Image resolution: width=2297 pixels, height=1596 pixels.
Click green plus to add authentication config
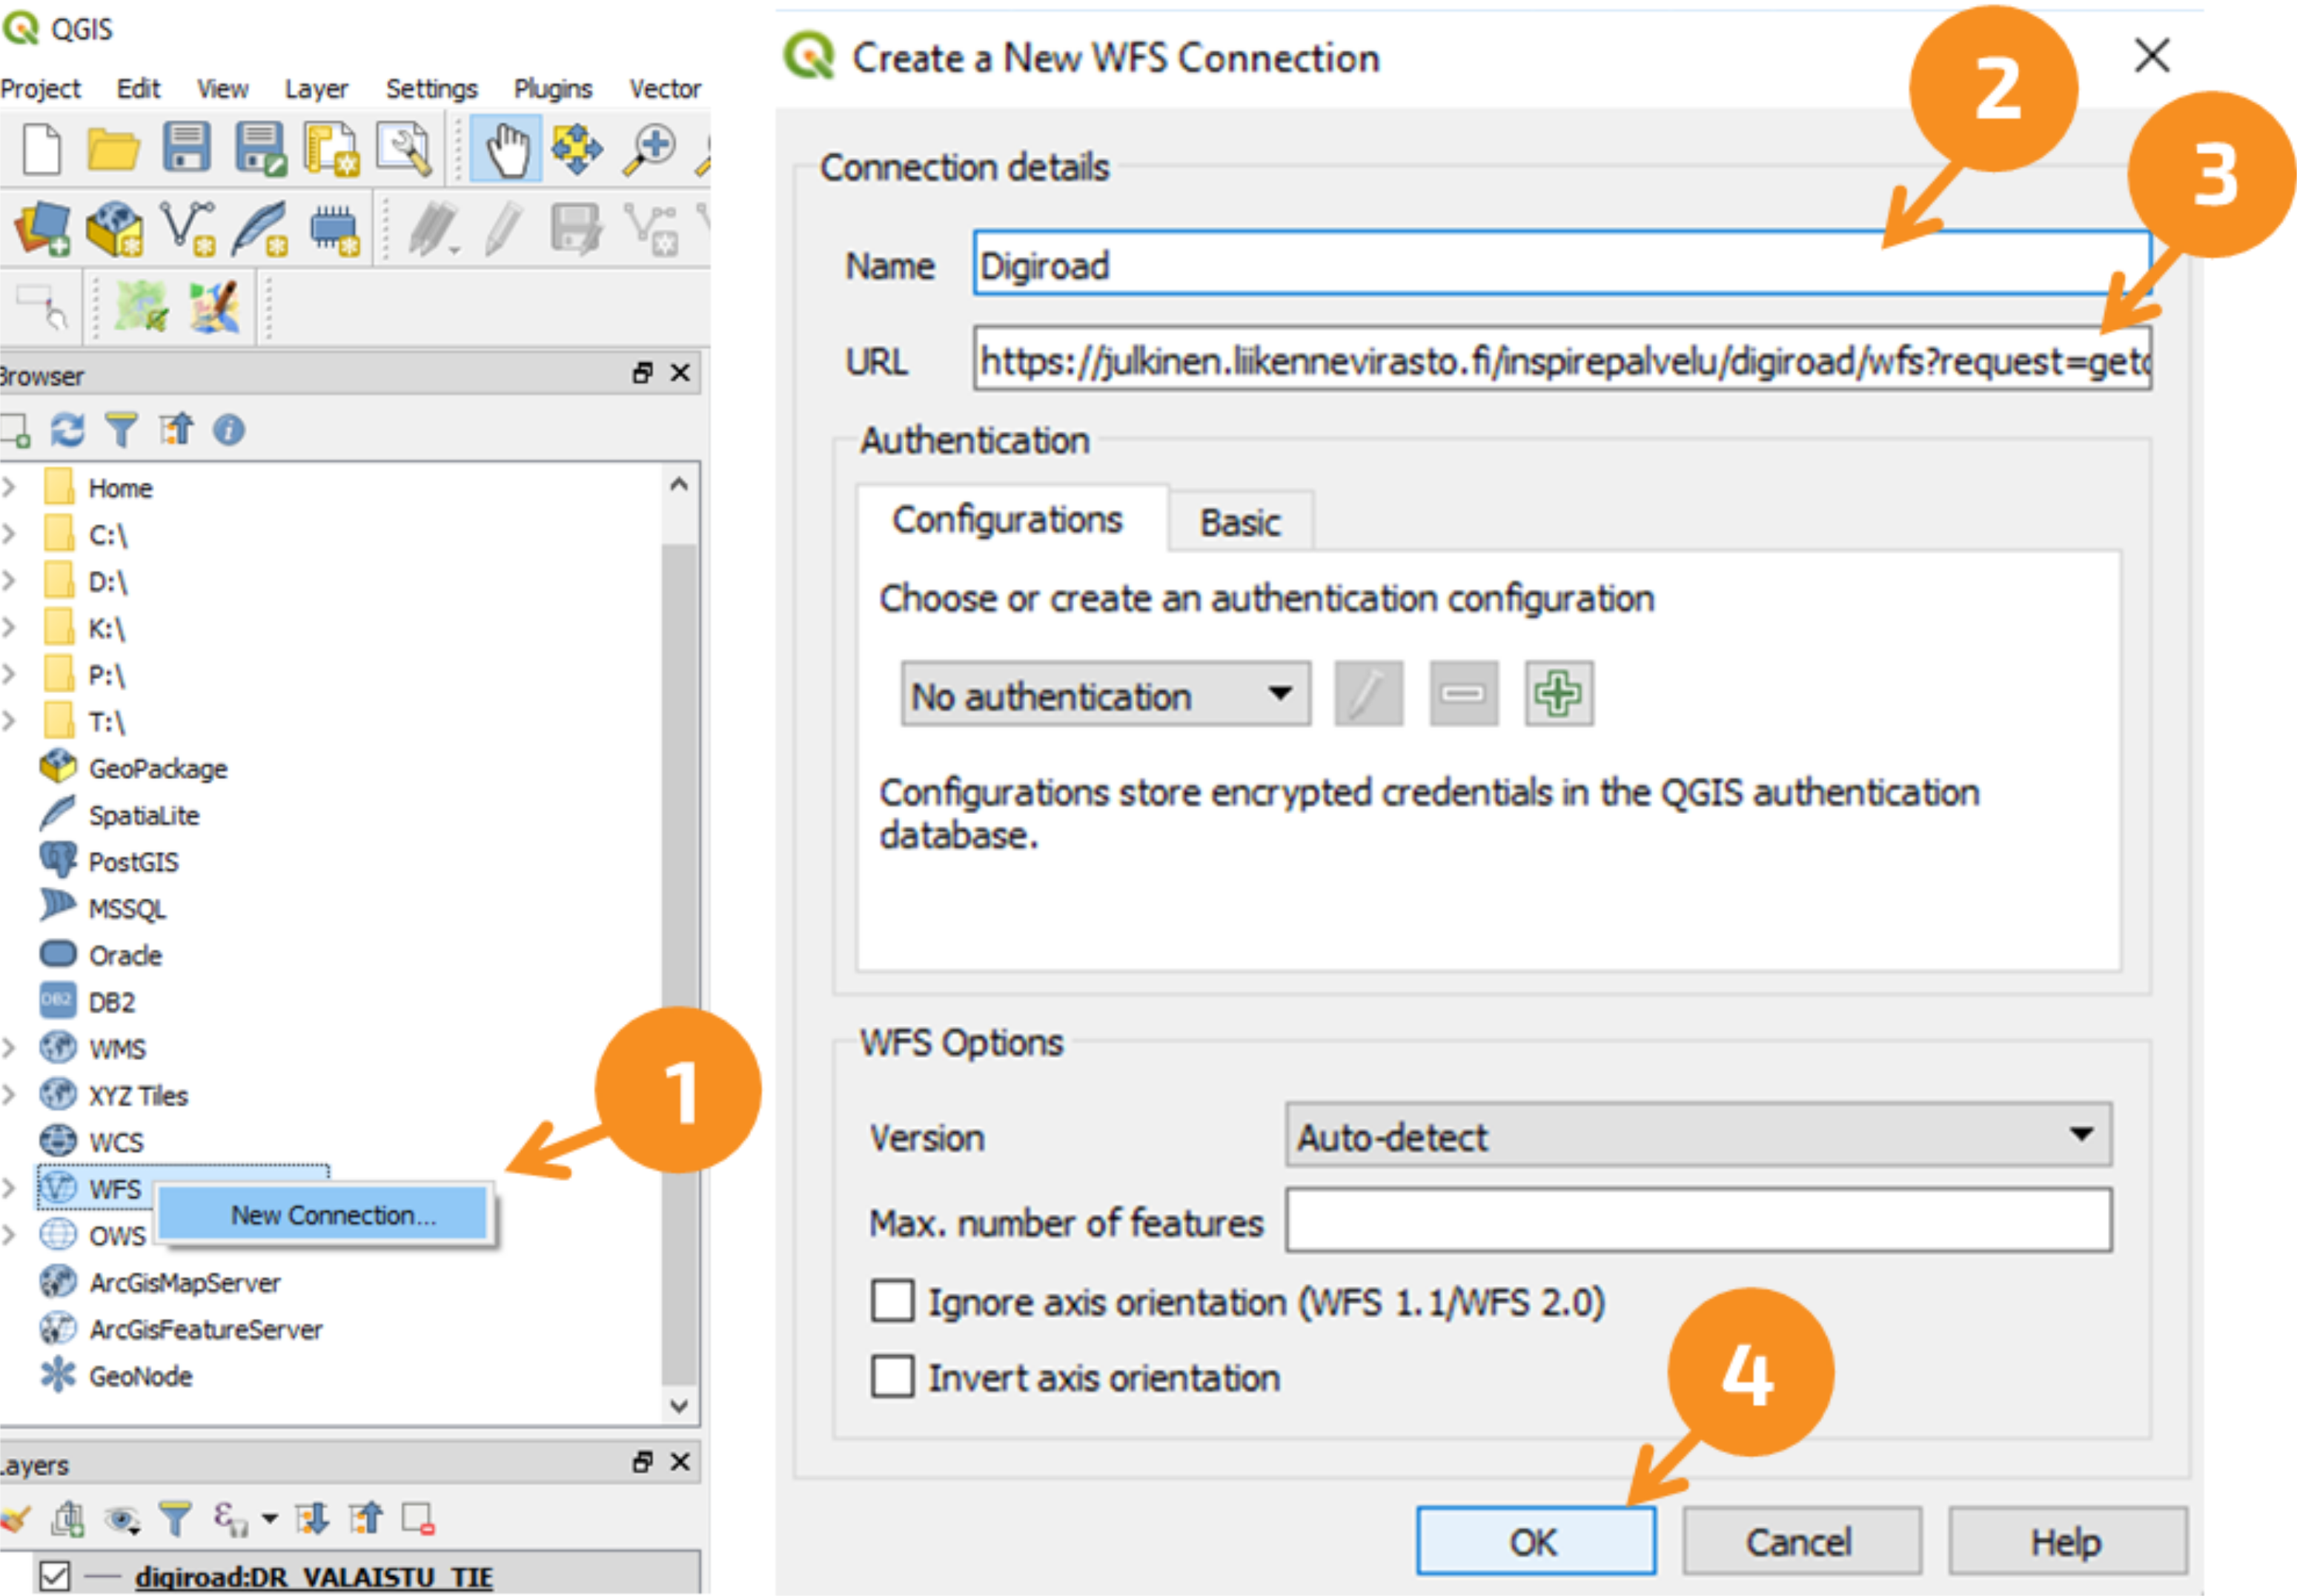click(1558, 693)
